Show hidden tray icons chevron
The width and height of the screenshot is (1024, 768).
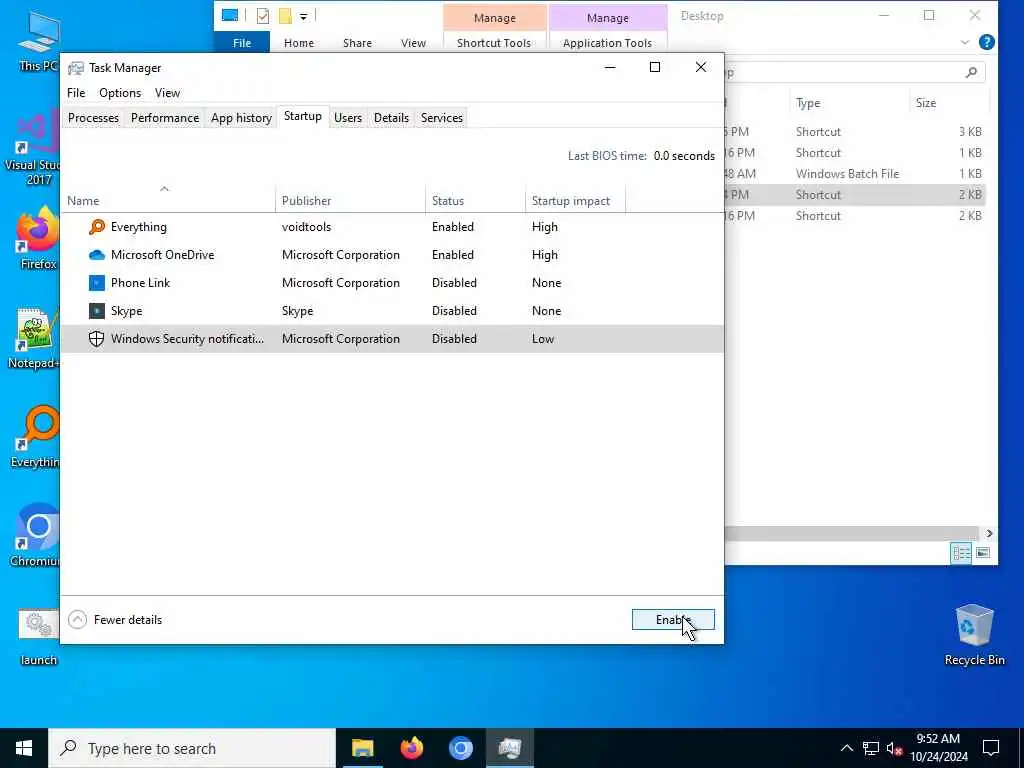[846, 748]
